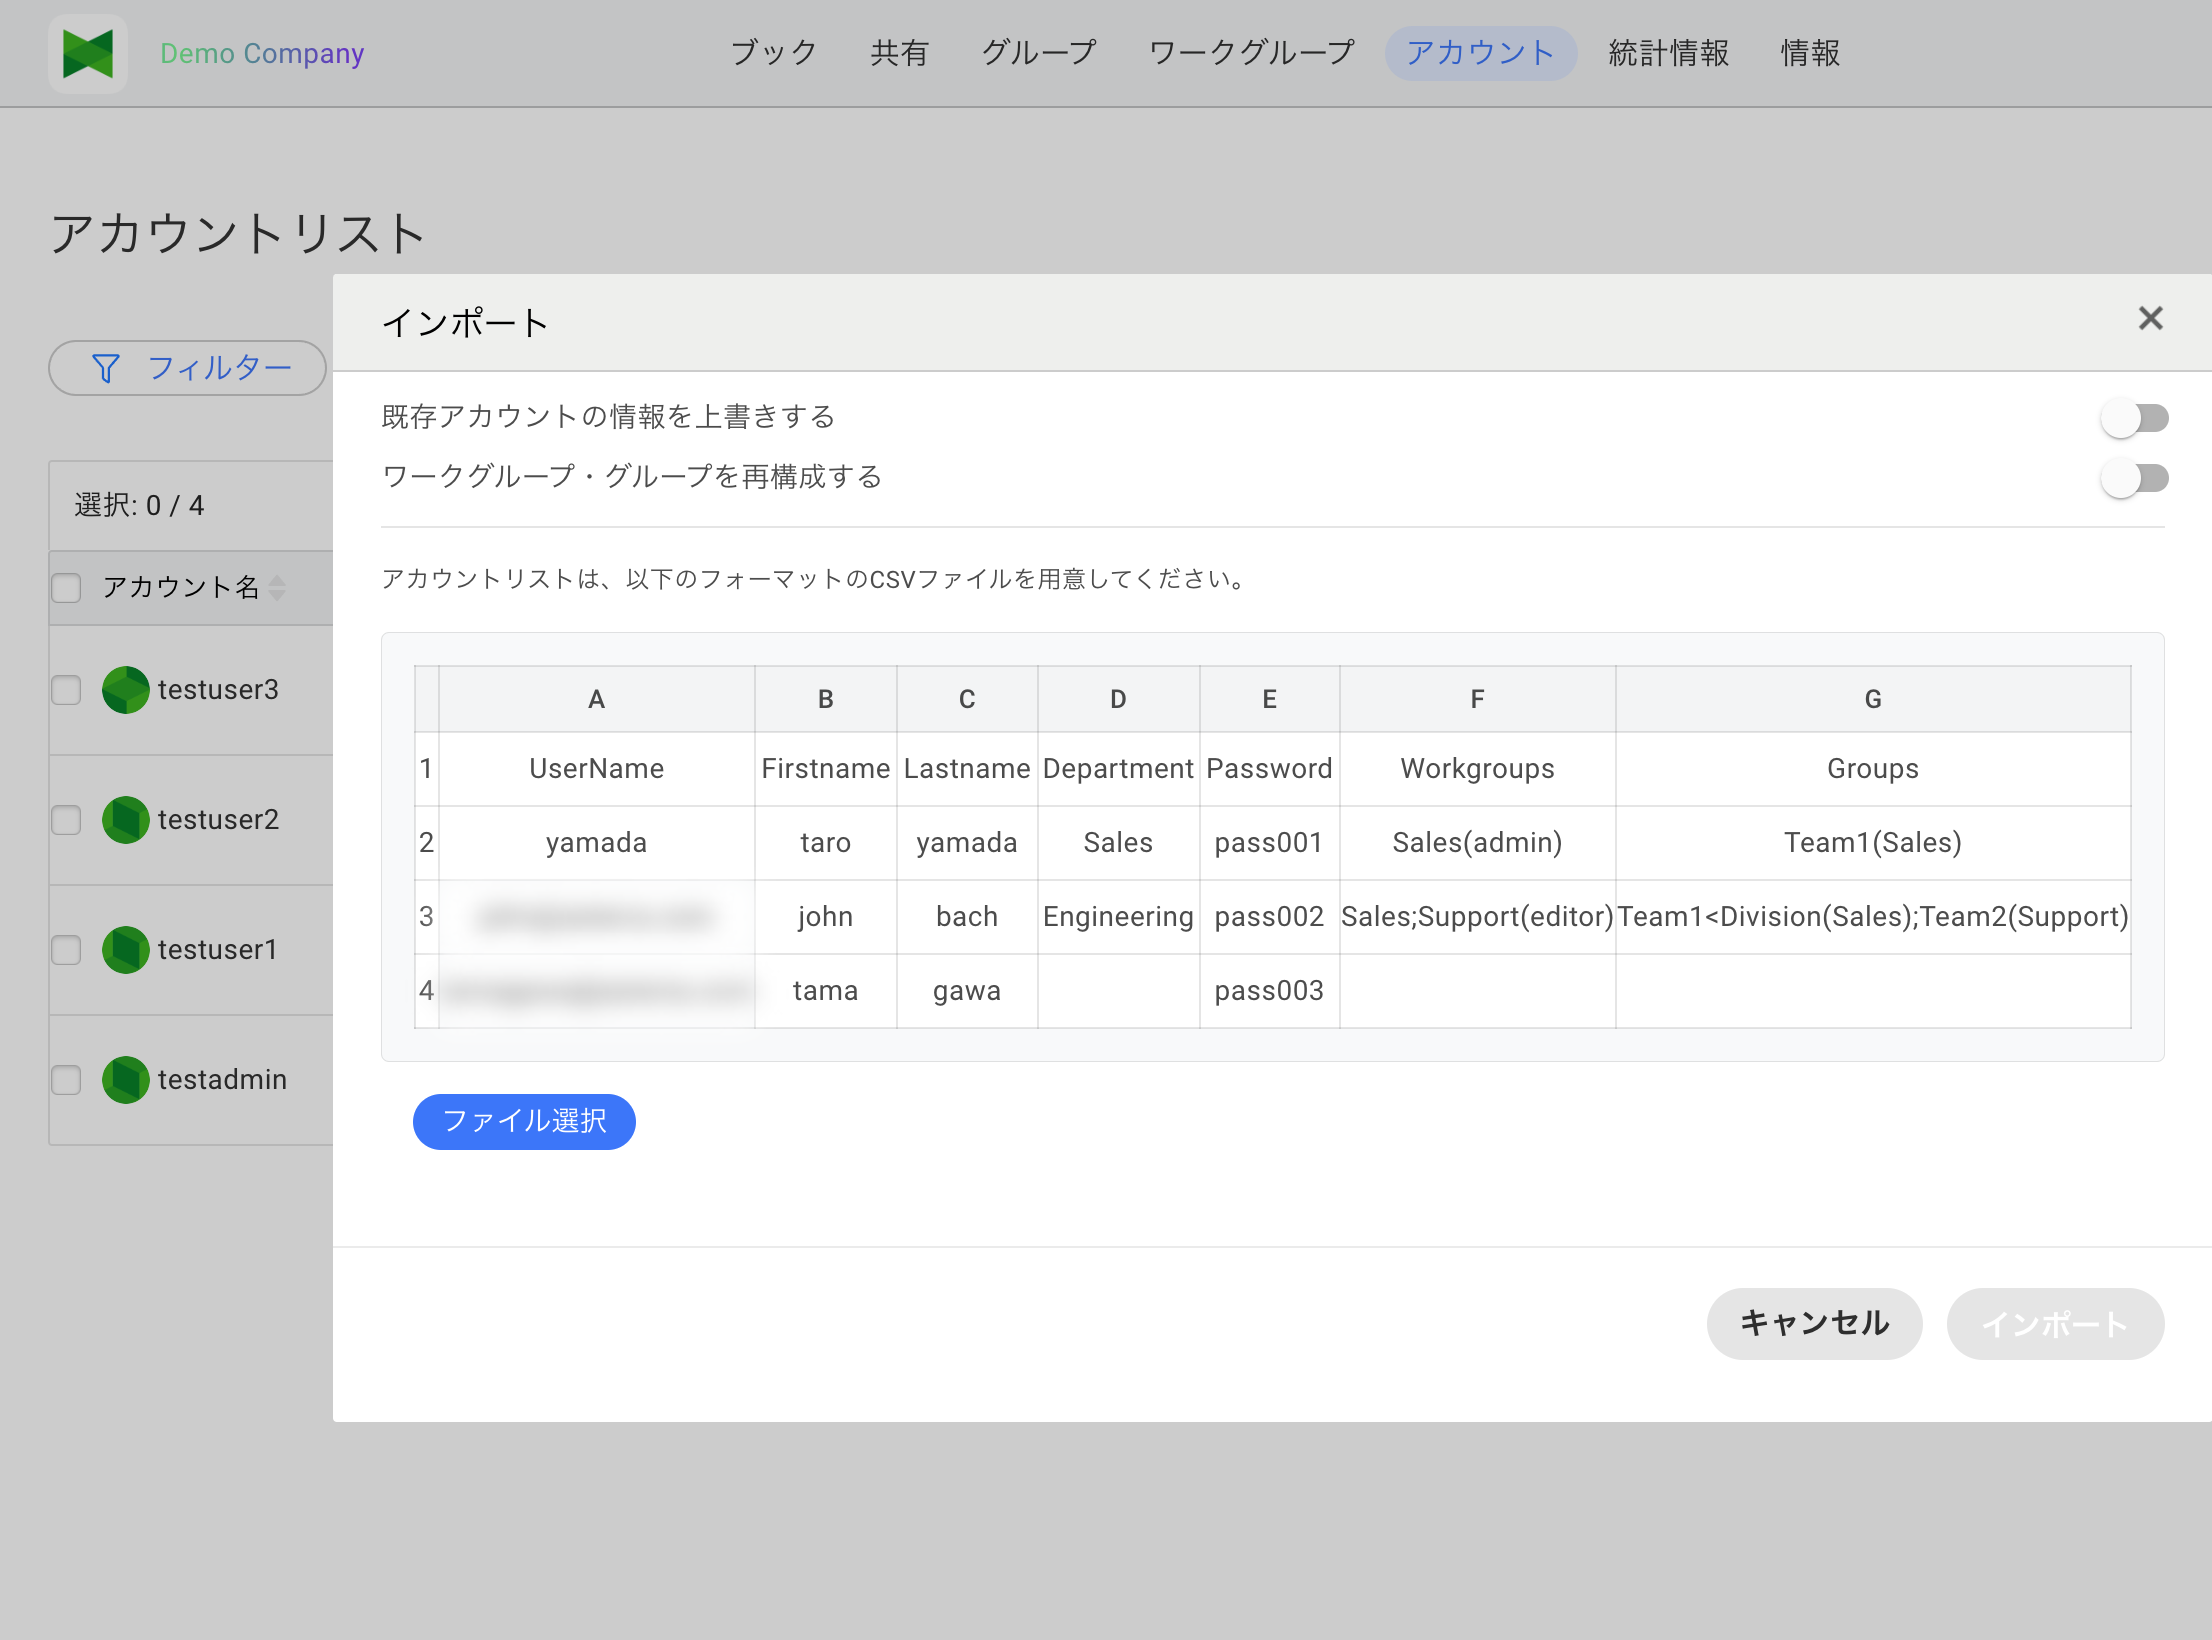Click column G header in sample table

[x=1872, y=699]
